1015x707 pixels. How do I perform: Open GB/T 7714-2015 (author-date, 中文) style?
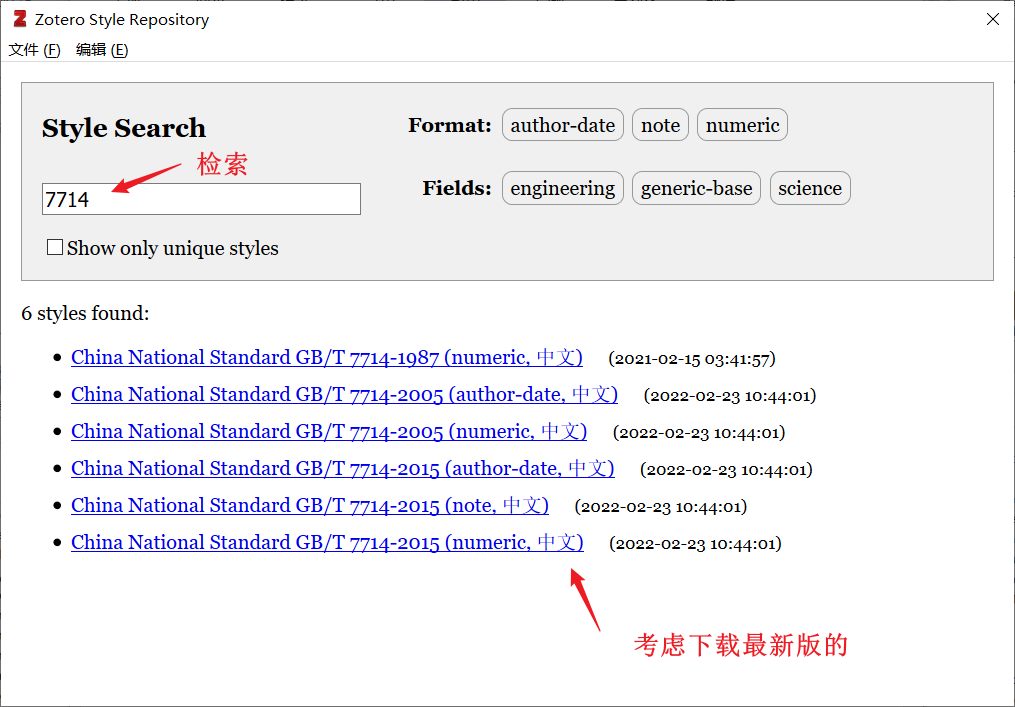pyautogui.click(x=342, y=468)
